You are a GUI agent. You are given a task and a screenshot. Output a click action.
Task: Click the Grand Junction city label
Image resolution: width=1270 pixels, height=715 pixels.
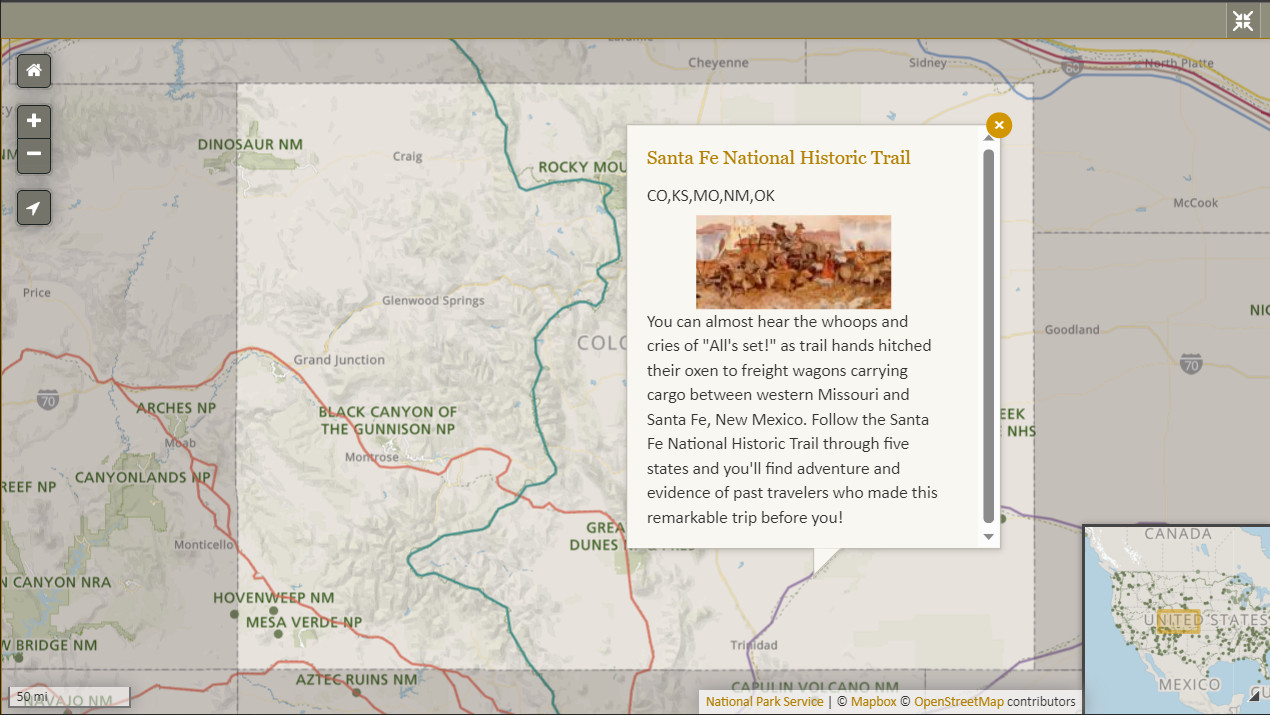point(339,360)
